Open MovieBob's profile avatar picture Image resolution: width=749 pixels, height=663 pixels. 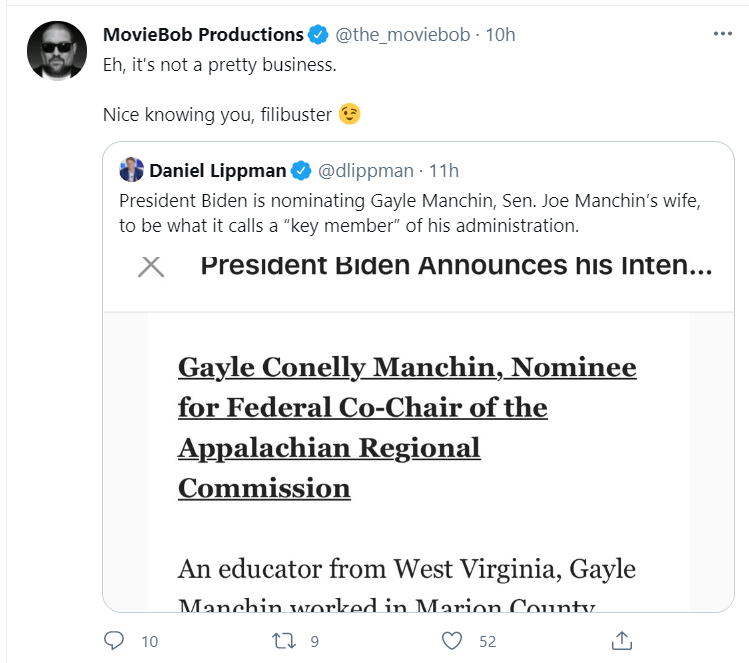pos(57,51)
